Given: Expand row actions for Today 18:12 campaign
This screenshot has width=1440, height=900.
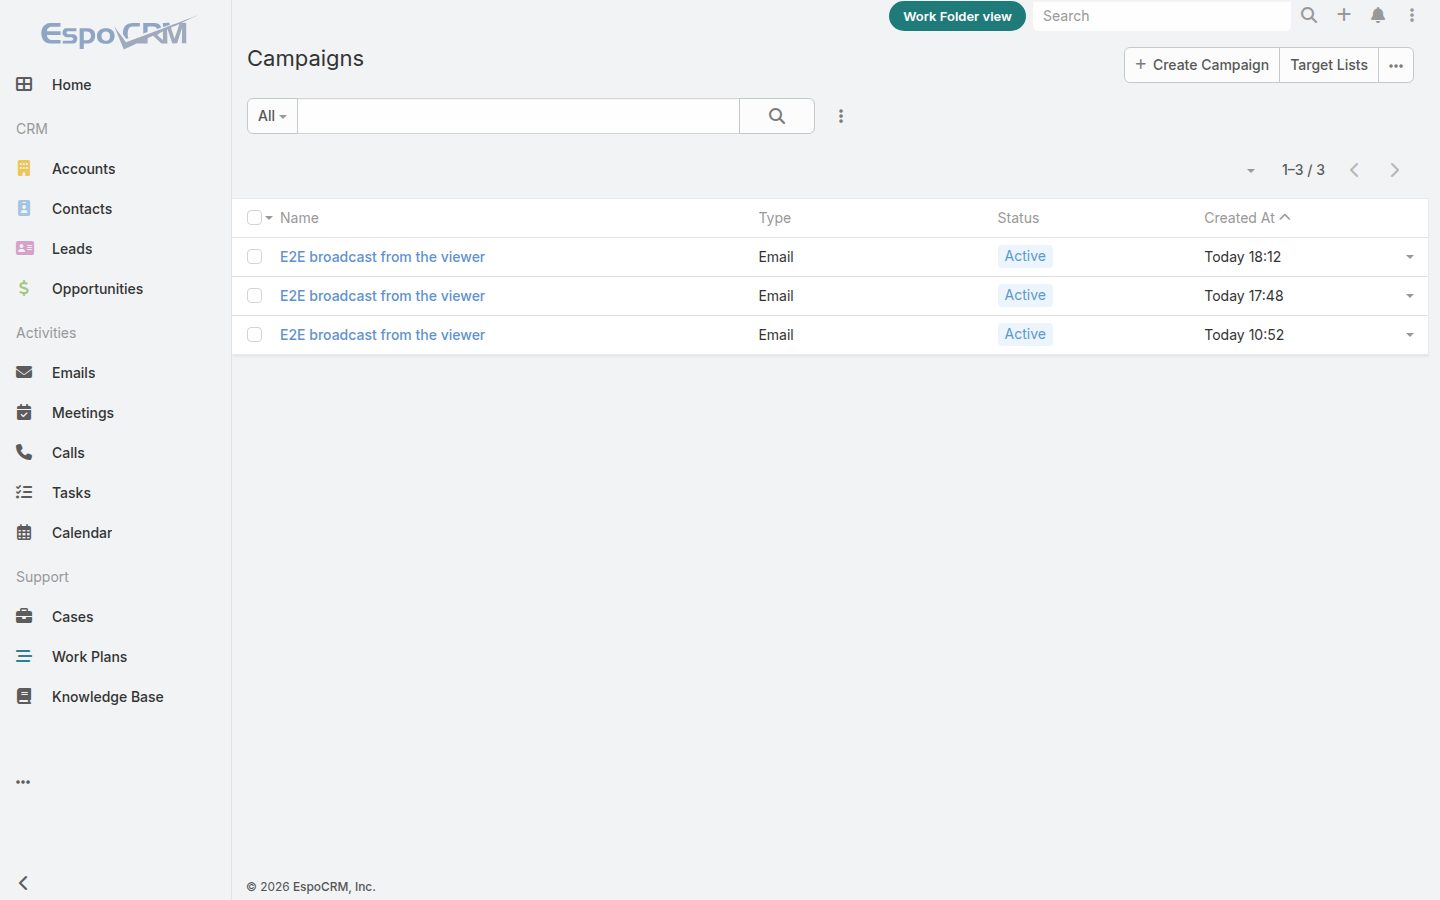Looking at the screenshot, I should [x=1410, y=257].
